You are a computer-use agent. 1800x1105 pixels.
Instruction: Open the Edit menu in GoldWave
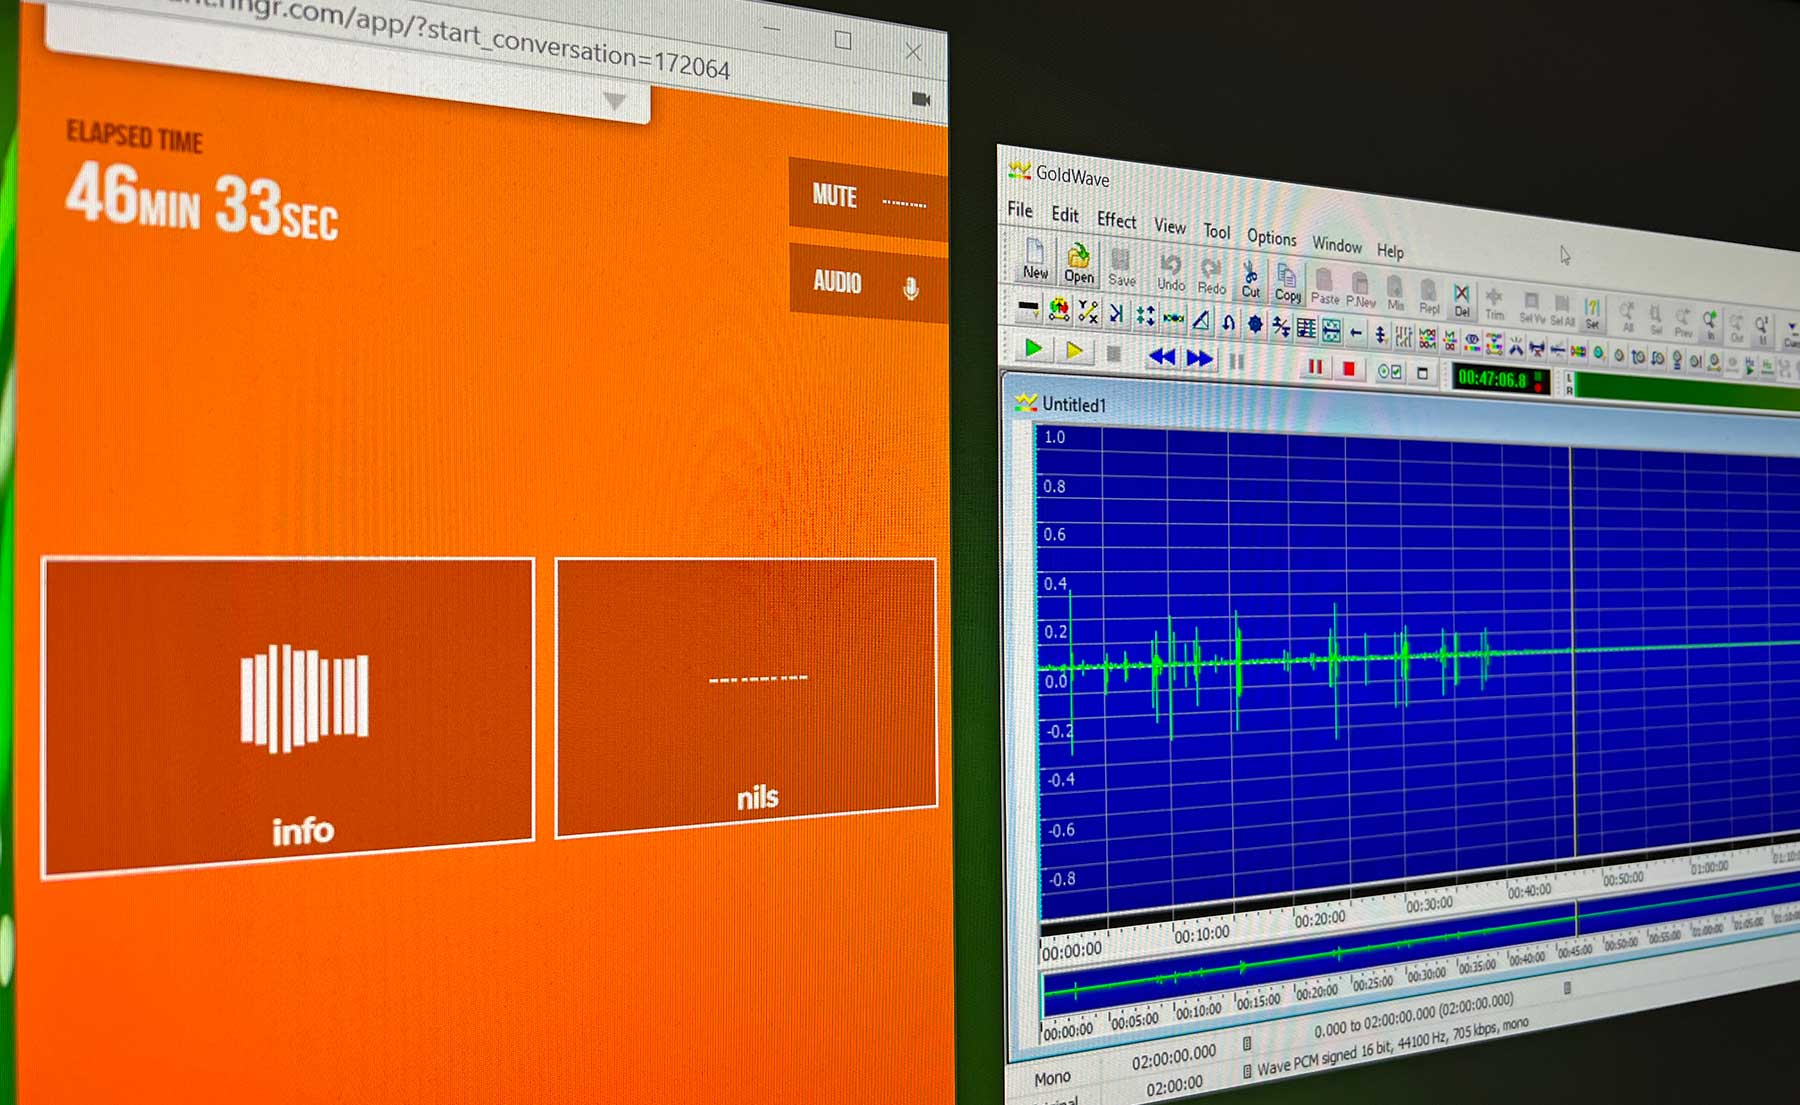tap(1064, 215)
